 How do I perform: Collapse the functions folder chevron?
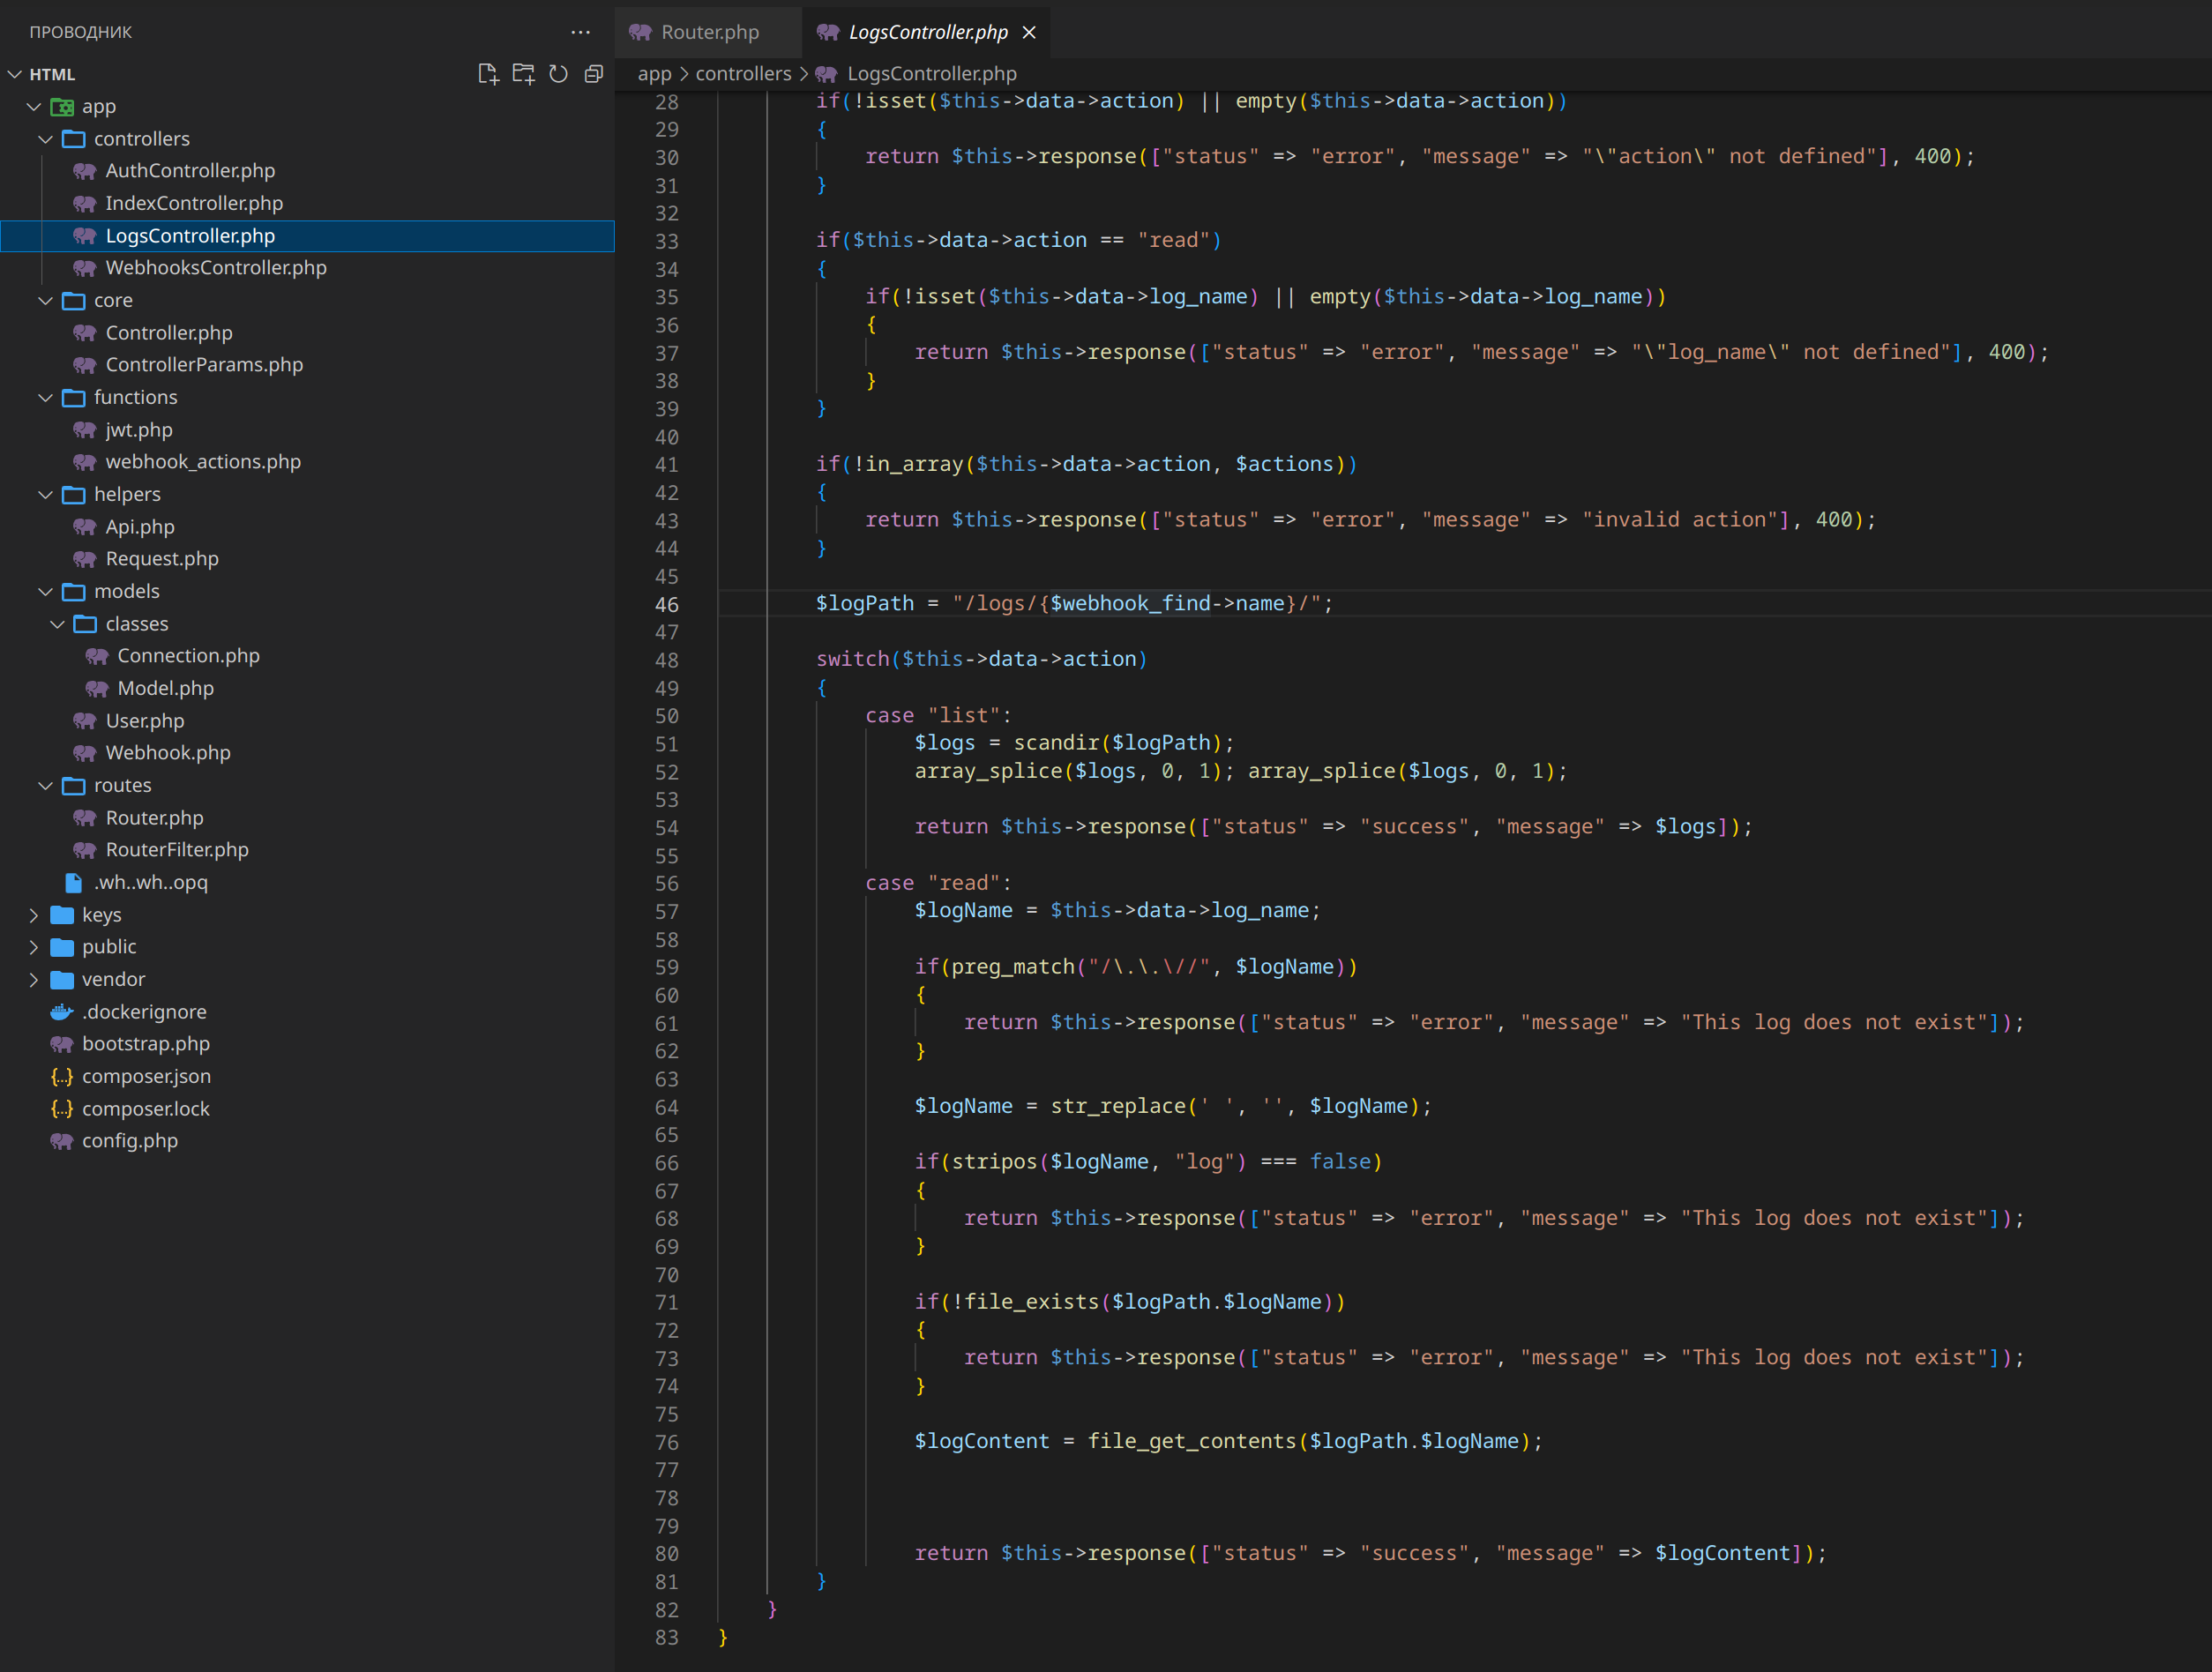pos(46,397)
